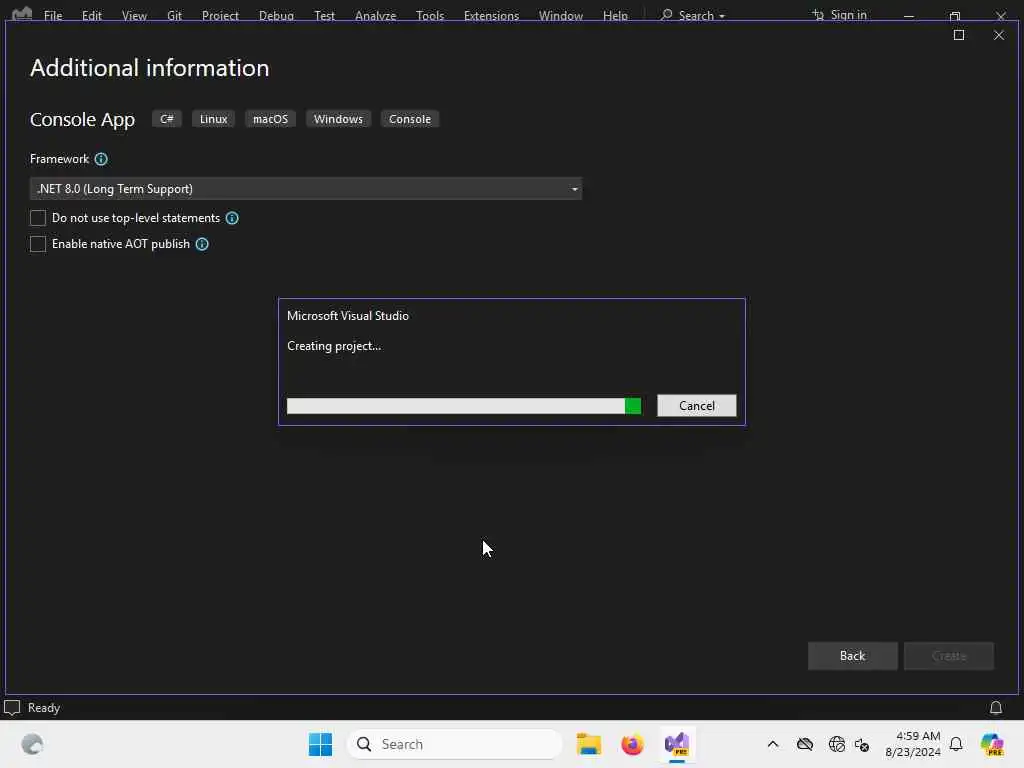This screenshot has height=768, width=1024.
Task: Click the Windows tag
Action: coord(338,119)
